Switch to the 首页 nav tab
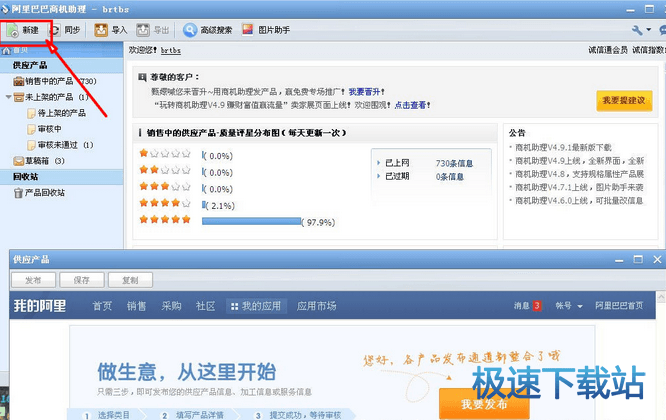This screenshot has height=420, width=666. [102, 306]
